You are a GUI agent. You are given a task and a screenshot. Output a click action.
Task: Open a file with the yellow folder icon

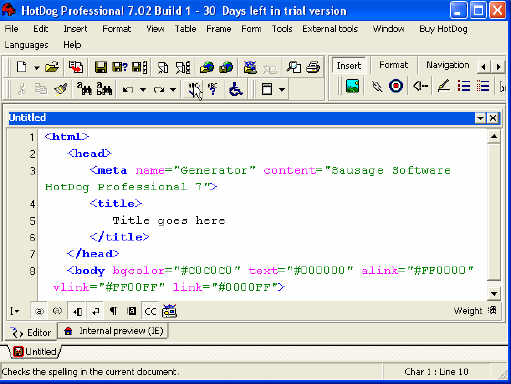(x=52, y=67)
